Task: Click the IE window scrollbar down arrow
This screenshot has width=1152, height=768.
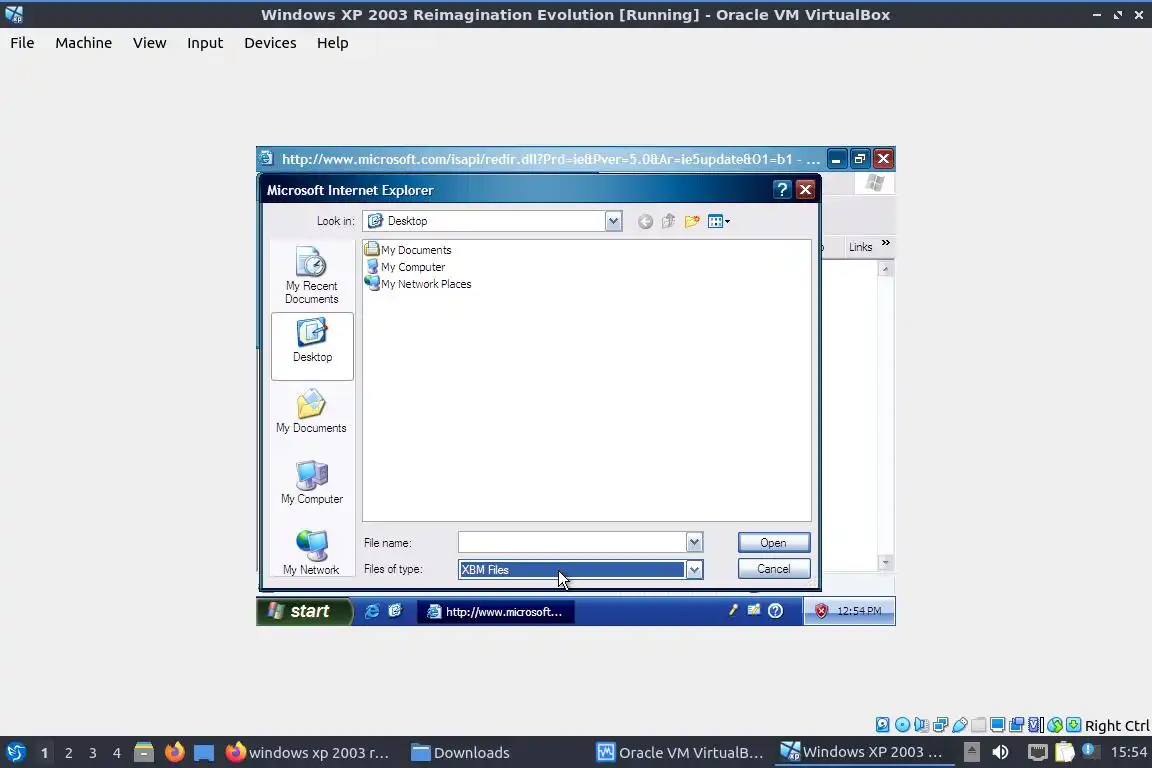Action: pyautogui.click(x=885, y=563)
